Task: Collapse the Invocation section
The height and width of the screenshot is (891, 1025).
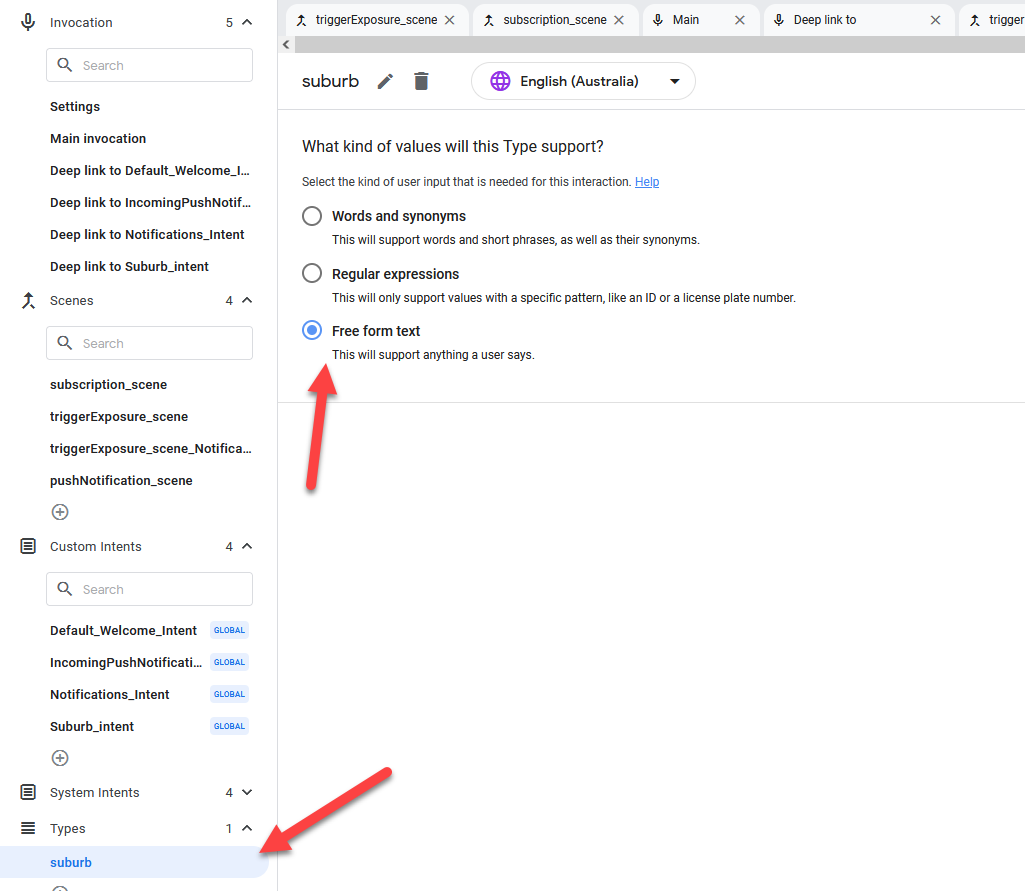Action: (247, 23)
